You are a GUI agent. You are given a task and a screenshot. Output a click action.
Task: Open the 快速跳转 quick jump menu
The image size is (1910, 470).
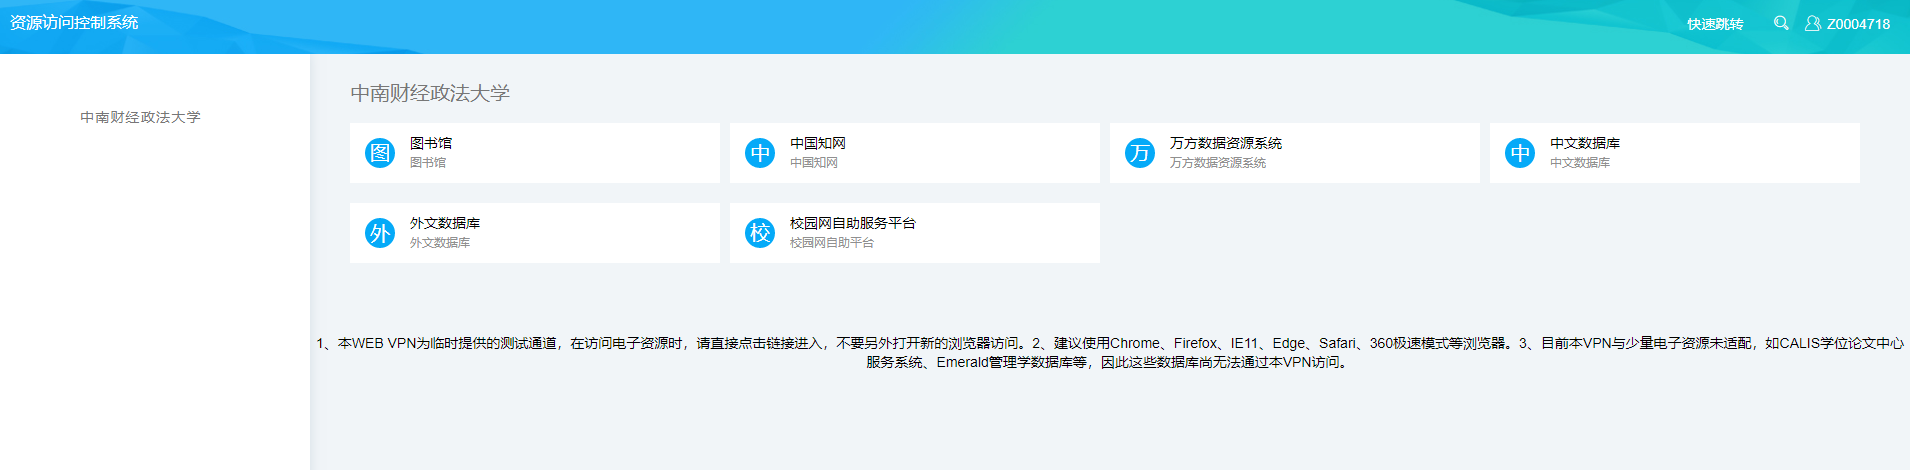(1715, 24)
